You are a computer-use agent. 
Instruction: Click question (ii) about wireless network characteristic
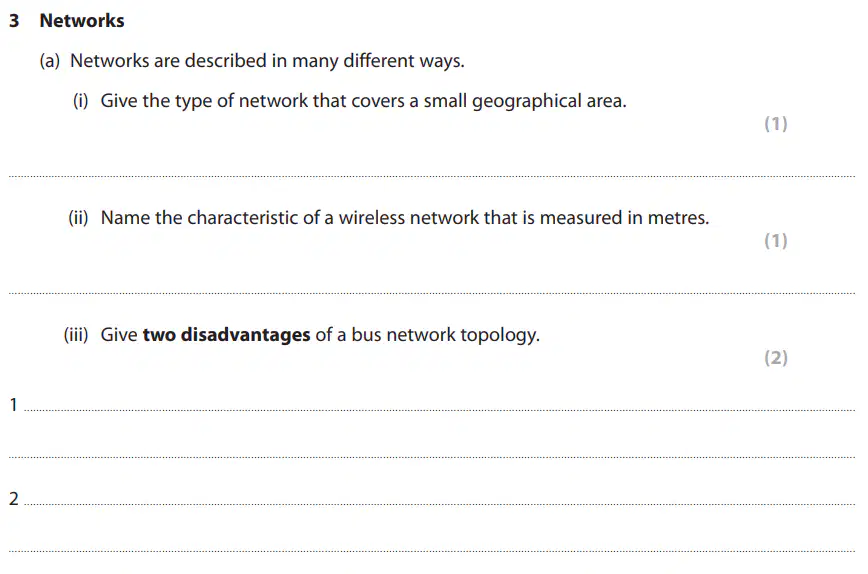405,218
